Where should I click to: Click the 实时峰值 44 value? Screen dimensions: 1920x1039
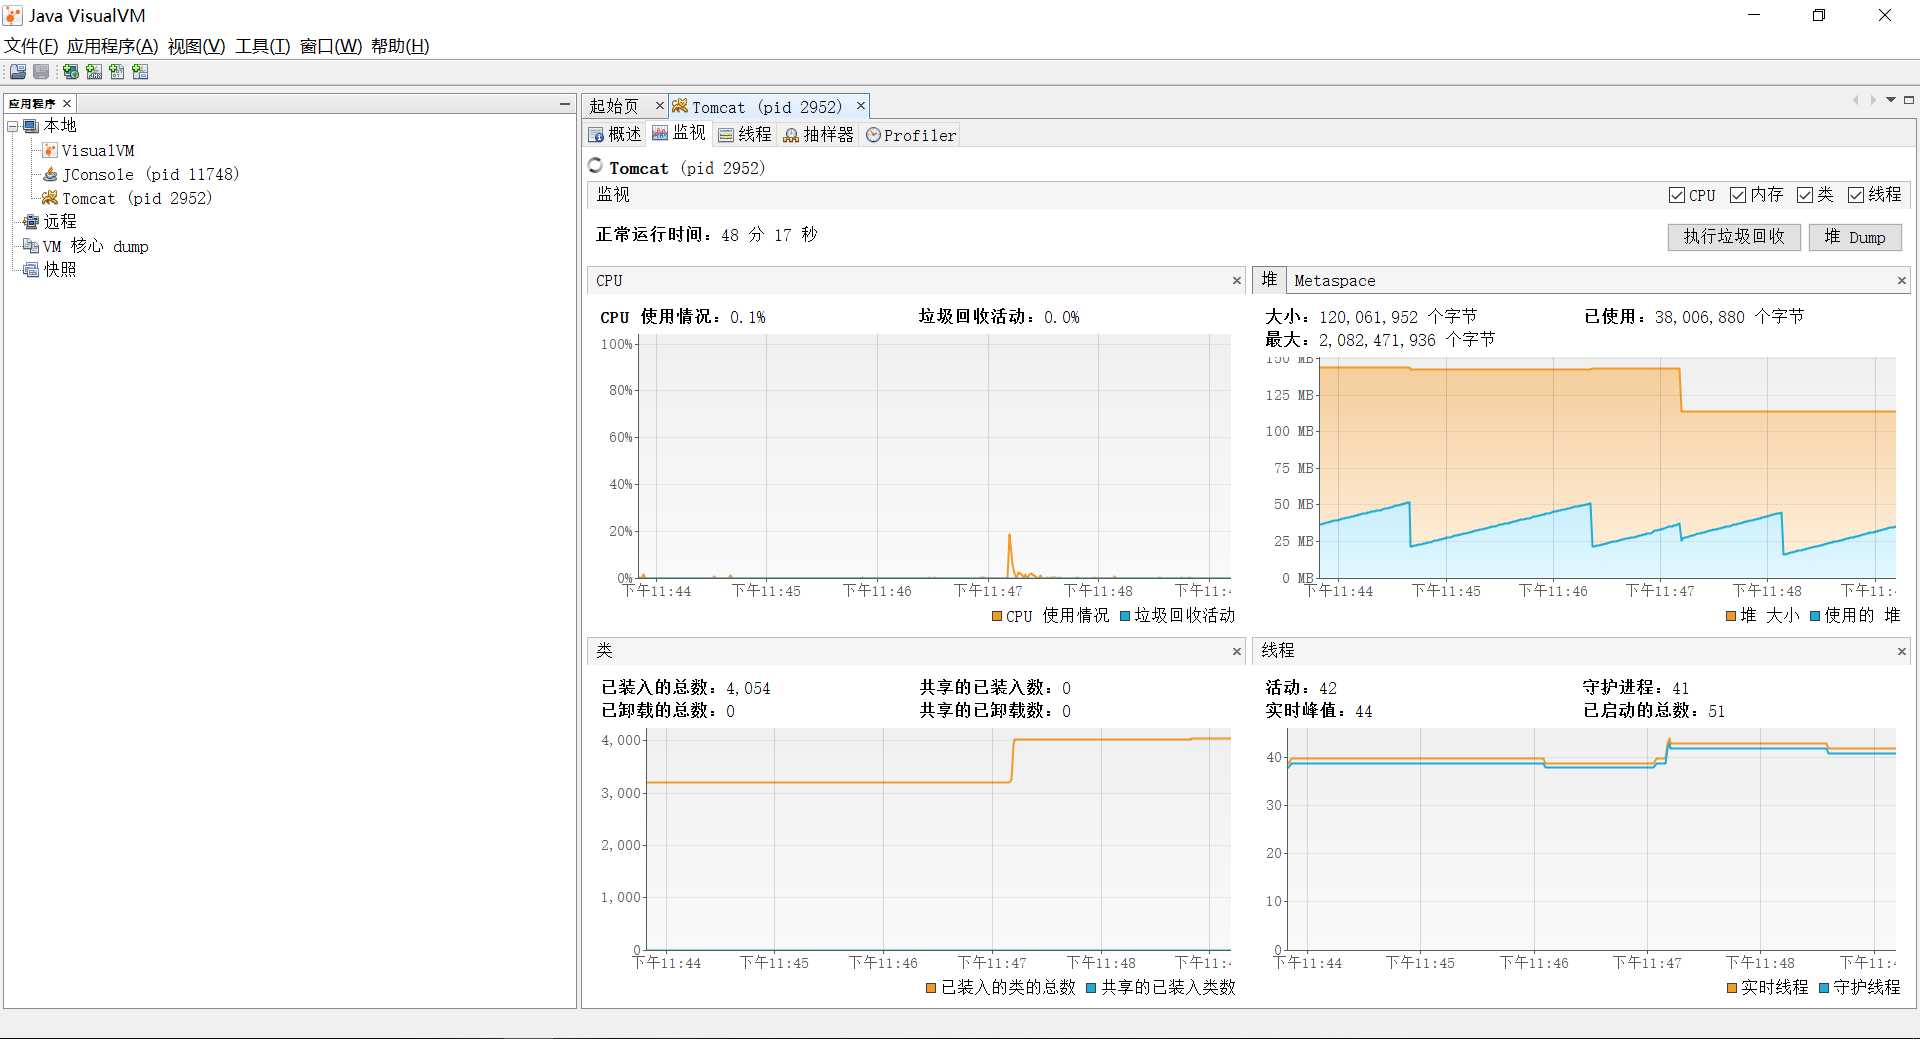(x=1364, y=711)
